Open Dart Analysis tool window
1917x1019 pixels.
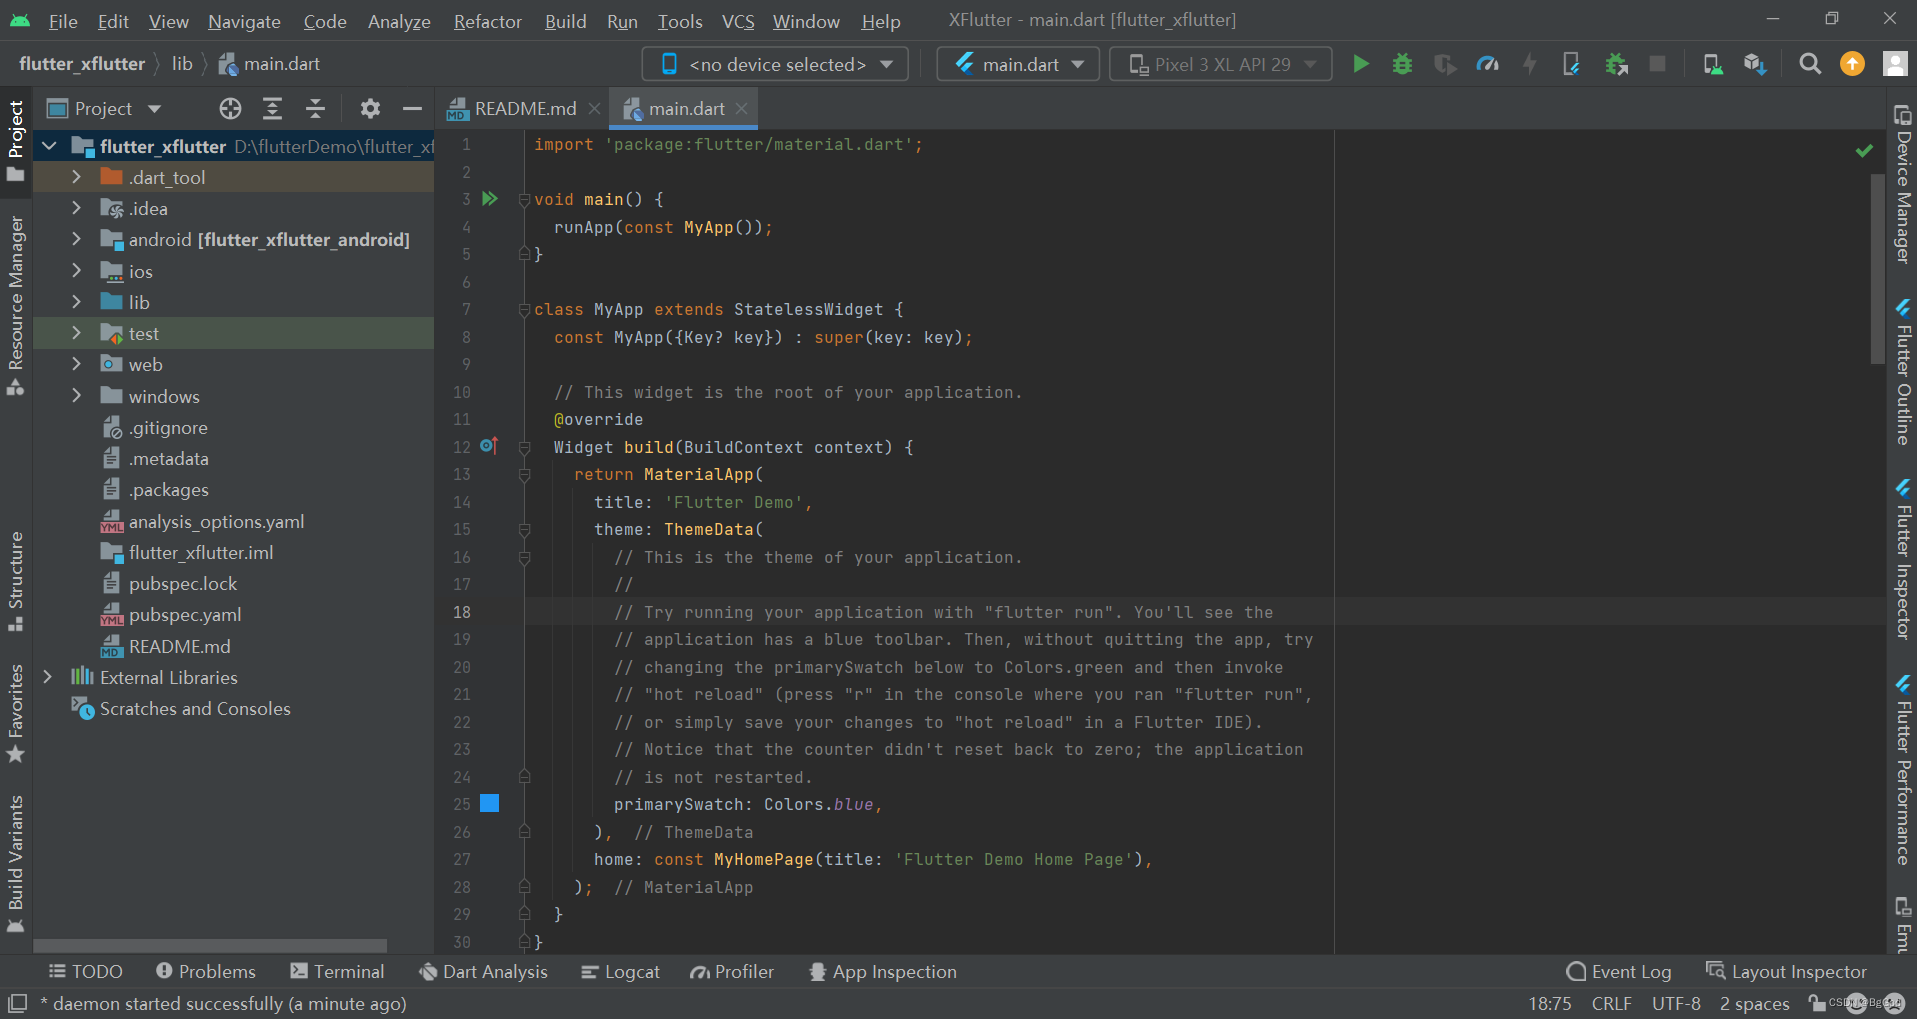[483, 971]
